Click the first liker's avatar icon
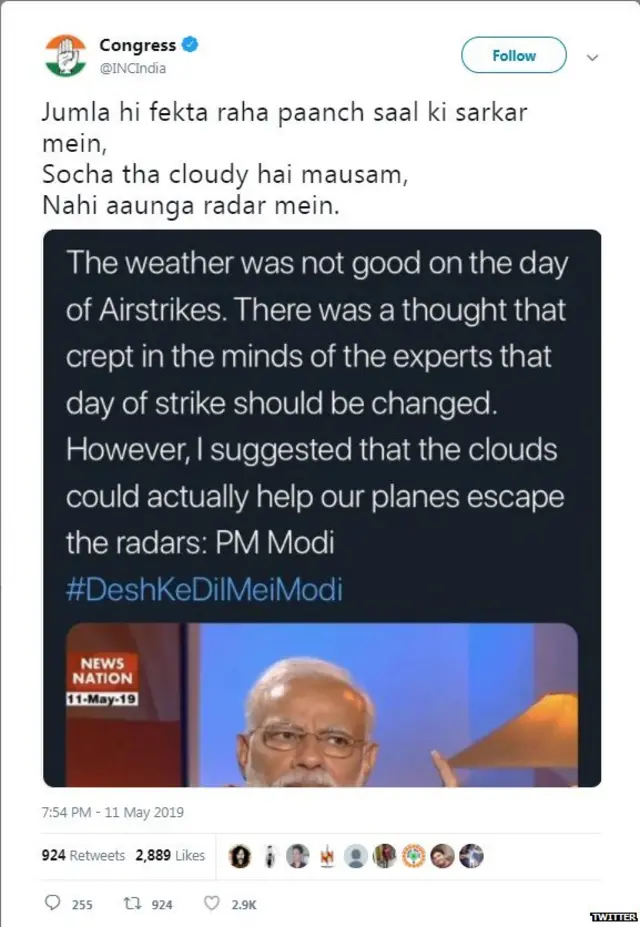 (x=241, y=857)
